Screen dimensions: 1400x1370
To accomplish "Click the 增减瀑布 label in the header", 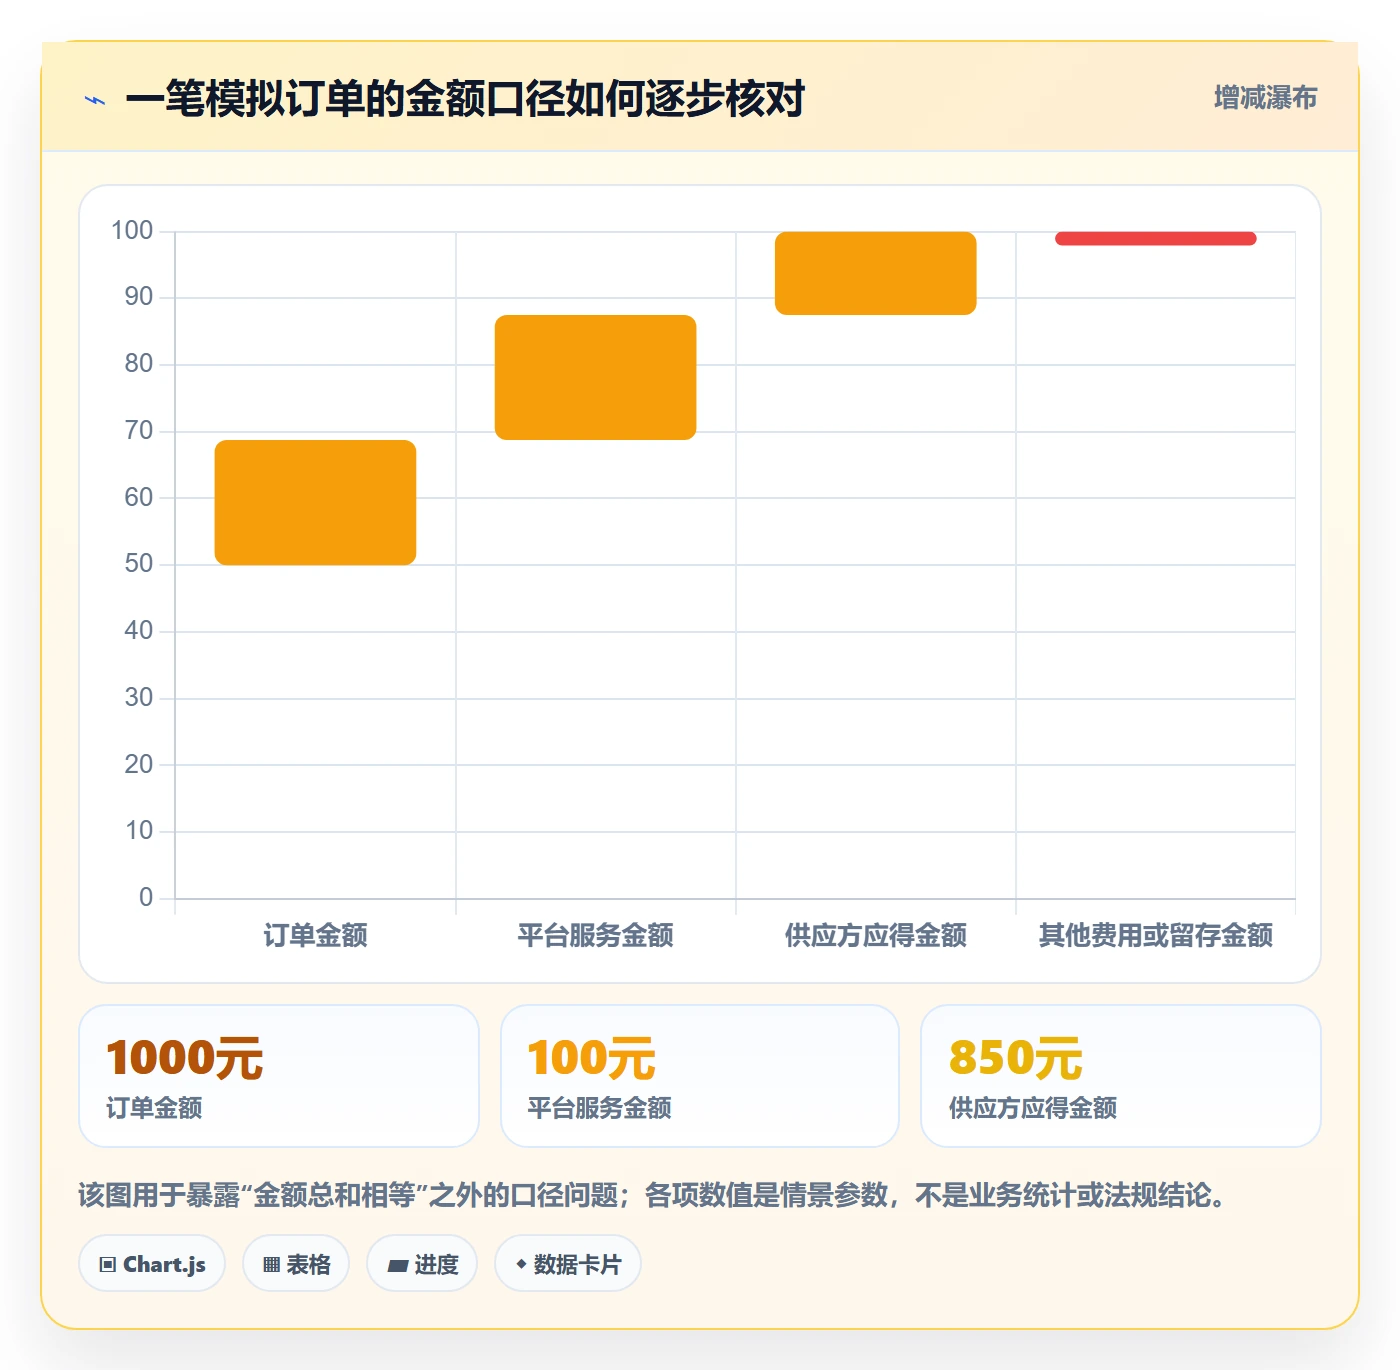I will click(1265, 98).
